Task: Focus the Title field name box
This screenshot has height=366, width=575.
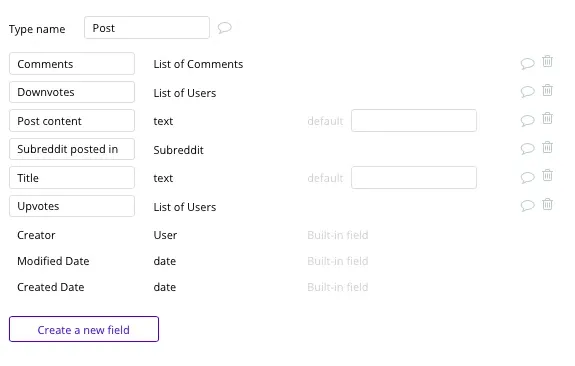Action: pyautogui.click(x=72, y=177)
